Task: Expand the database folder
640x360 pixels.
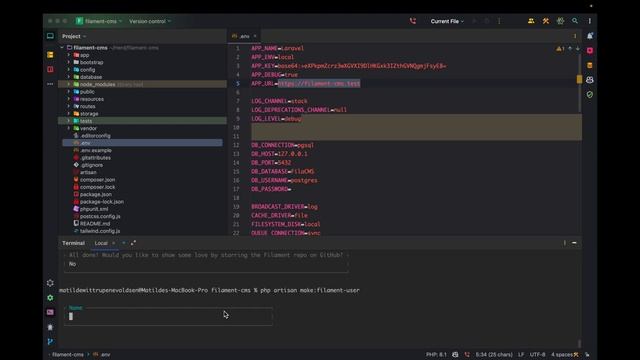Action: coord(69,77)
